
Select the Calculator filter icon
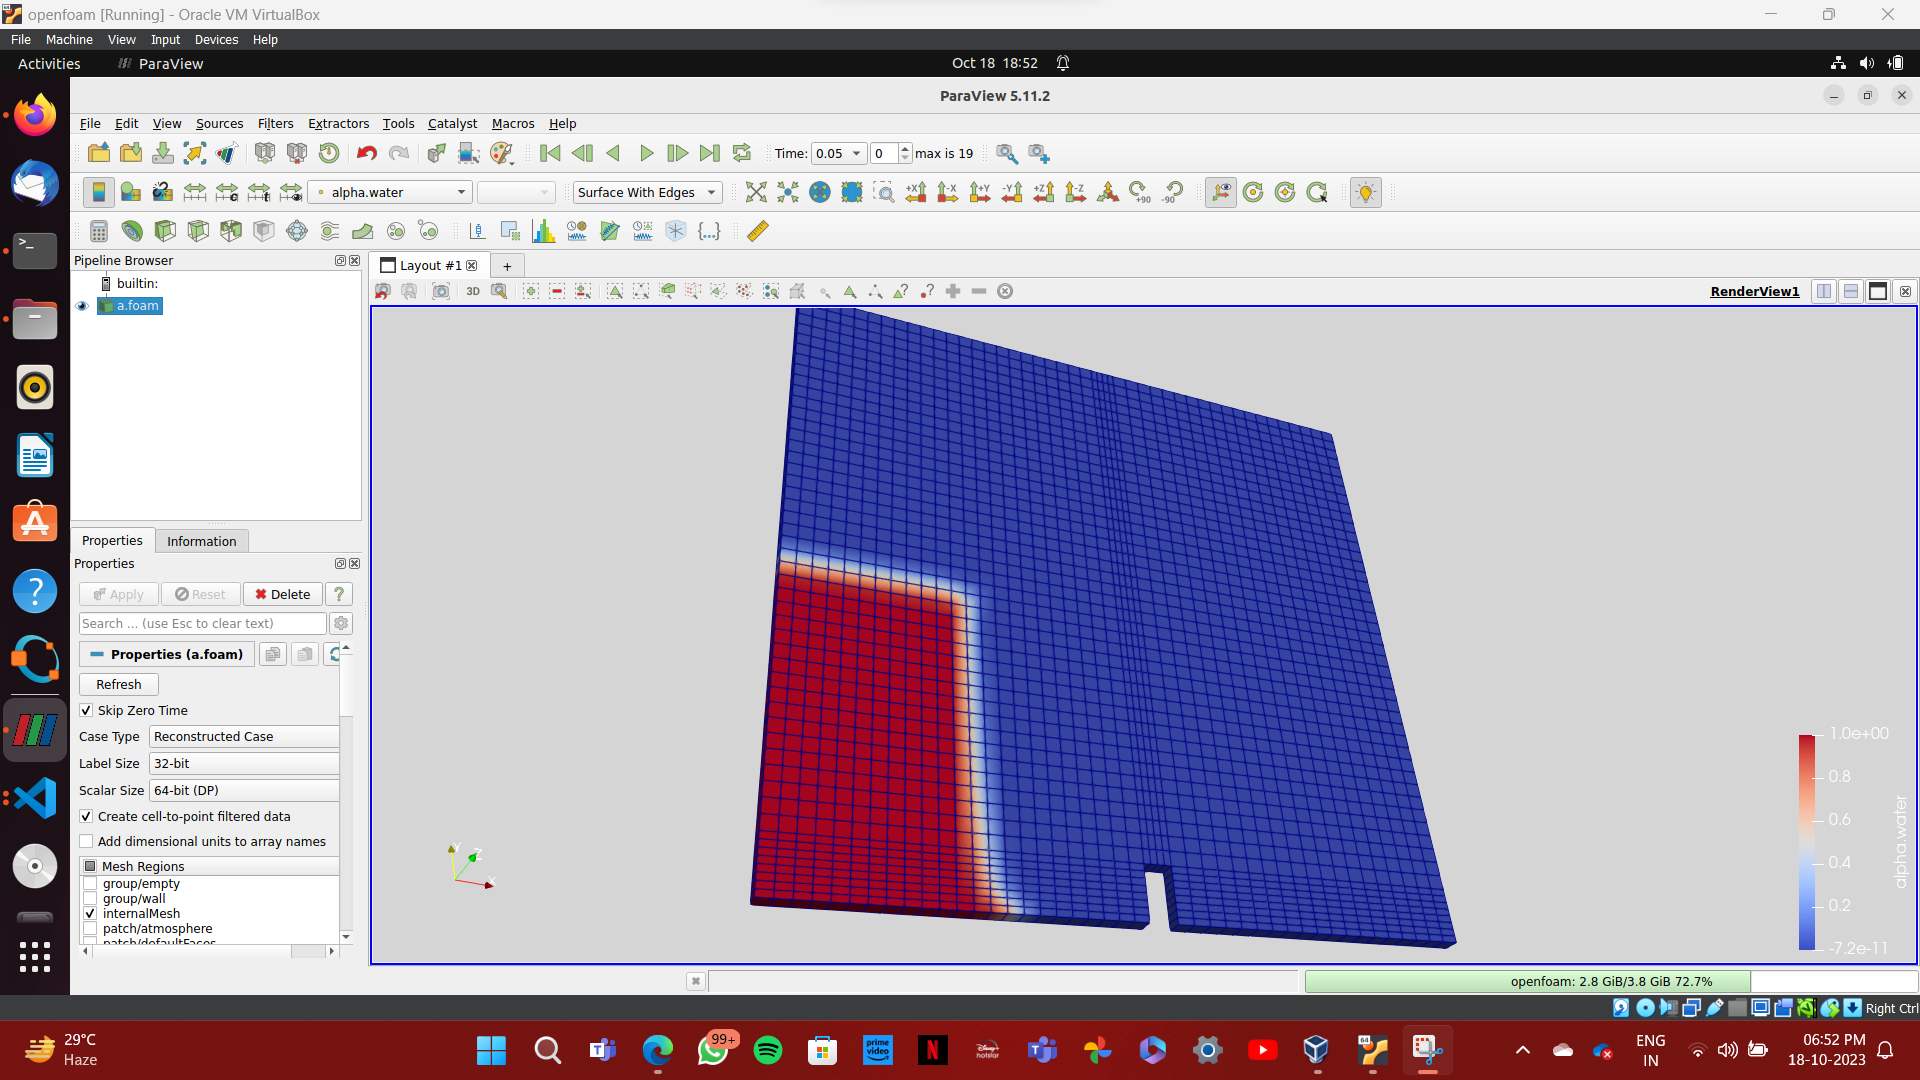tap(98, 231)
